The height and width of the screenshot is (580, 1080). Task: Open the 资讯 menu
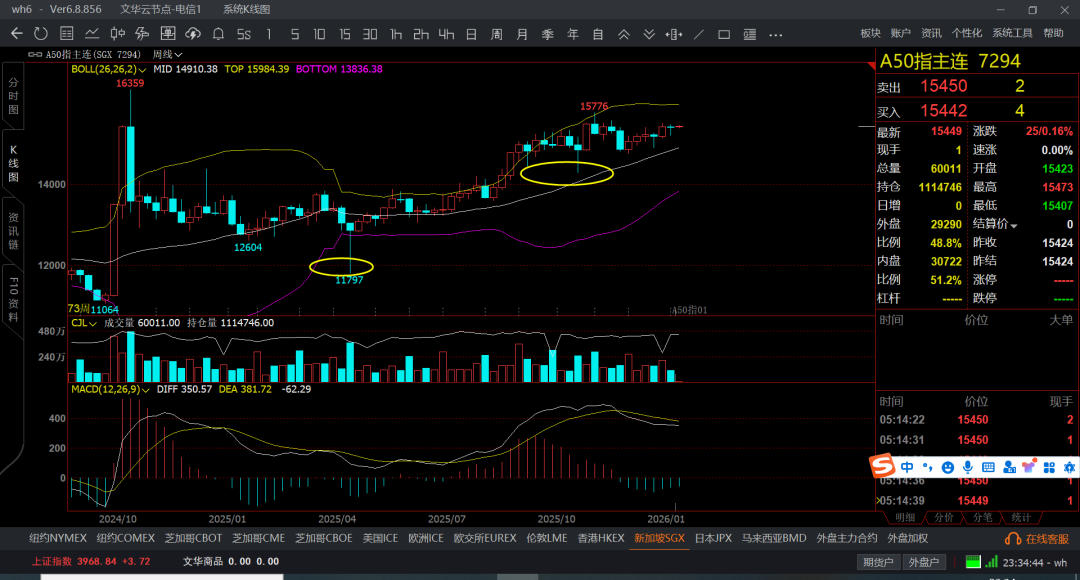tap(931, 33)
